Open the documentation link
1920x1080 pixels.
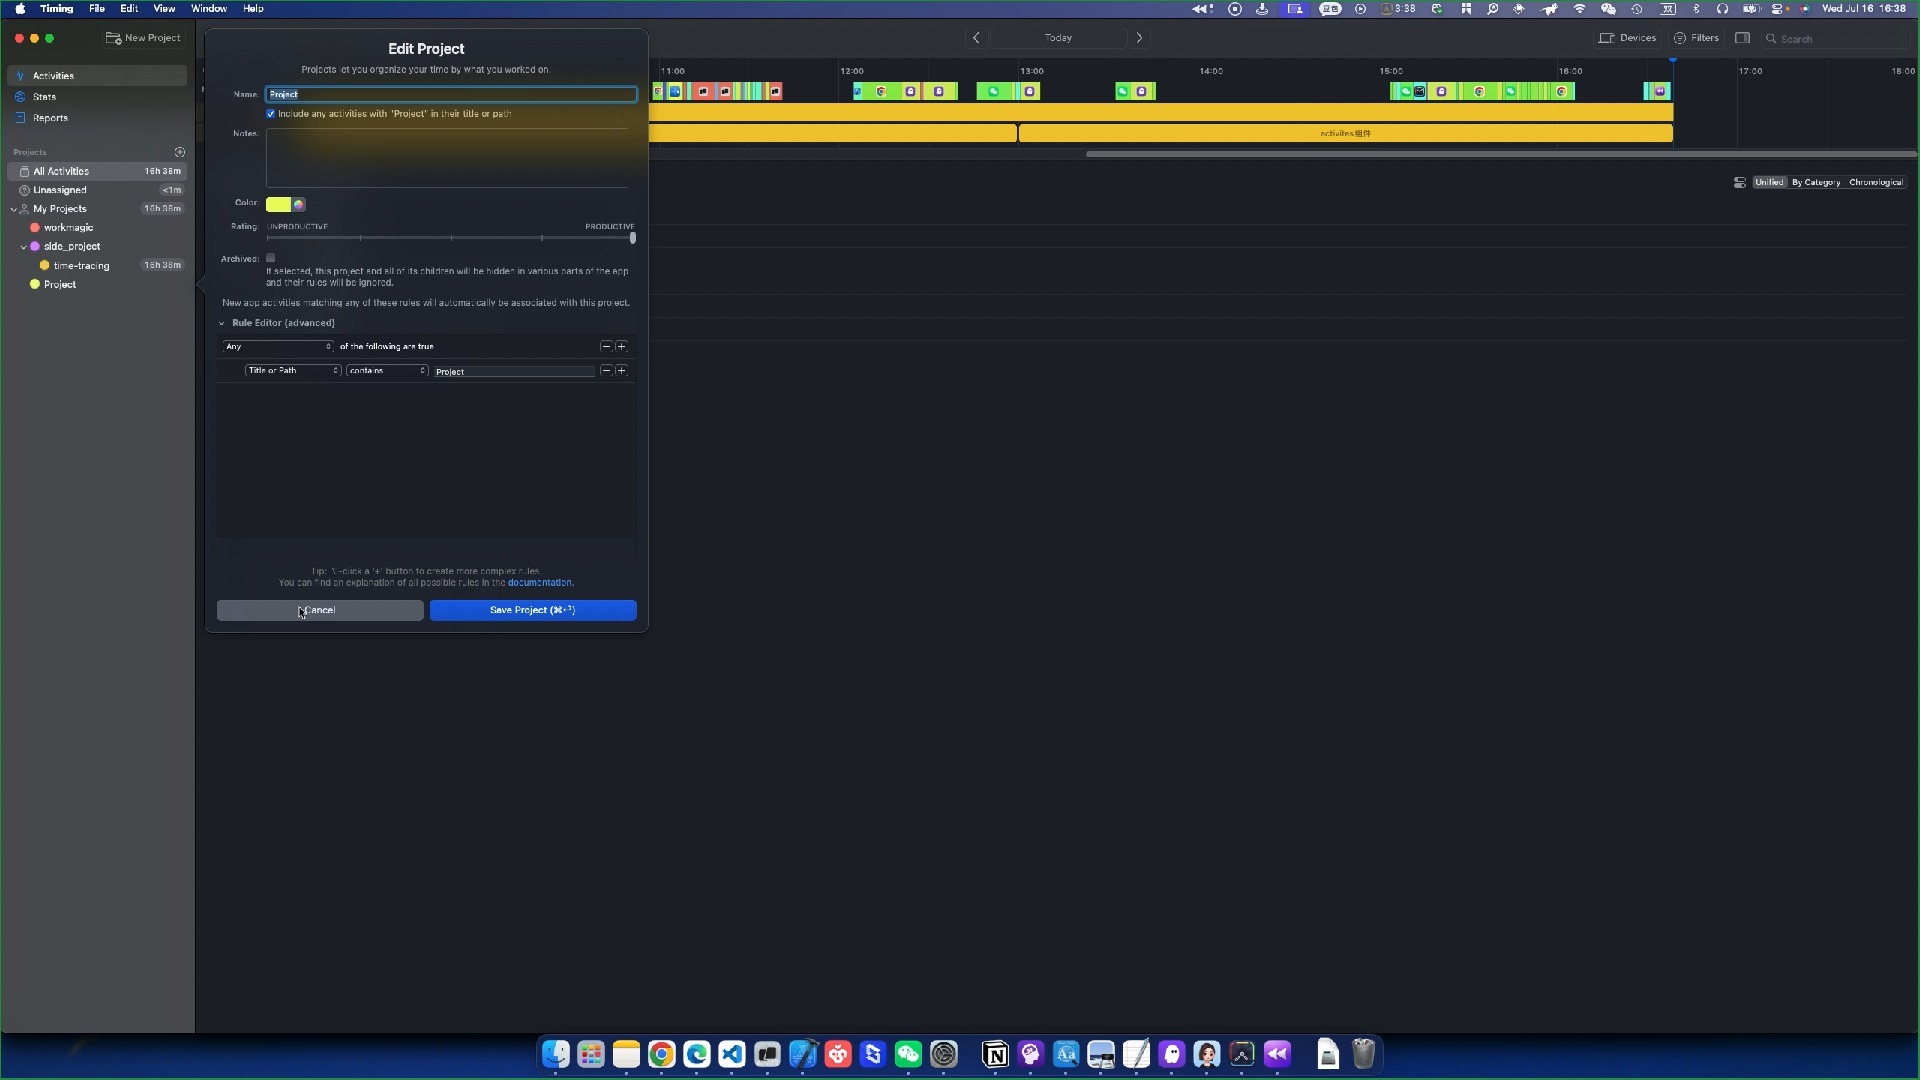540,583
